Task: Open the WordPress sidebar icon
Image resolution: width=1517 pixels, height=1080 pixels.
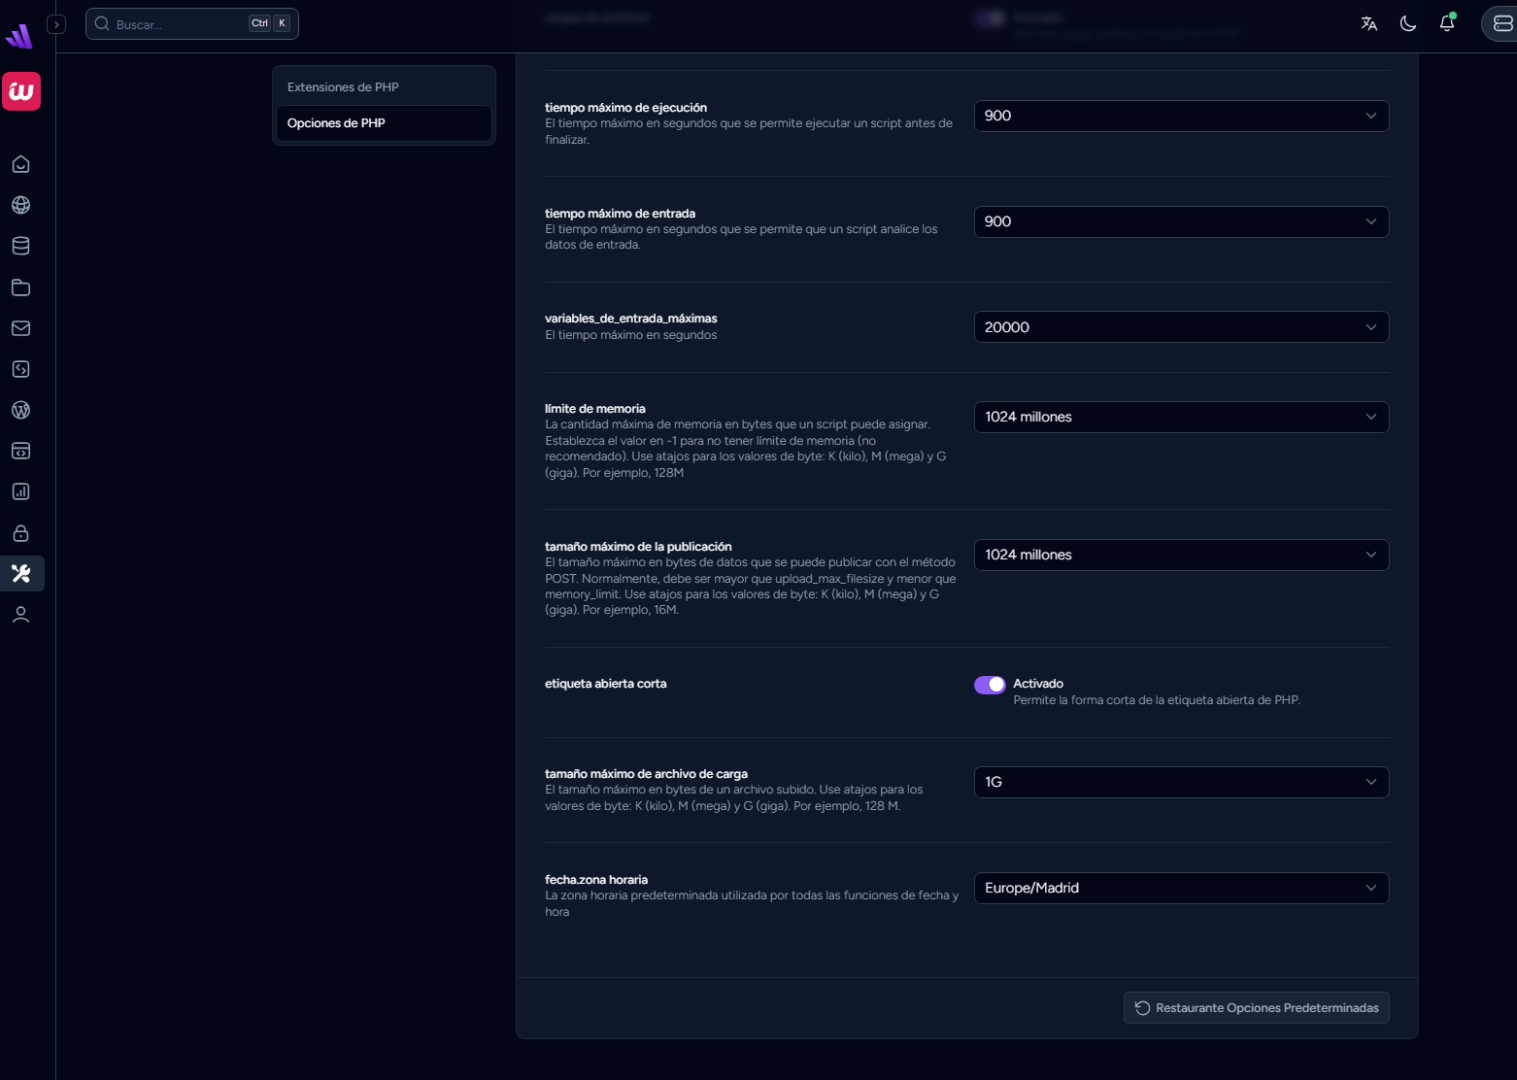Action: (21, 410)
